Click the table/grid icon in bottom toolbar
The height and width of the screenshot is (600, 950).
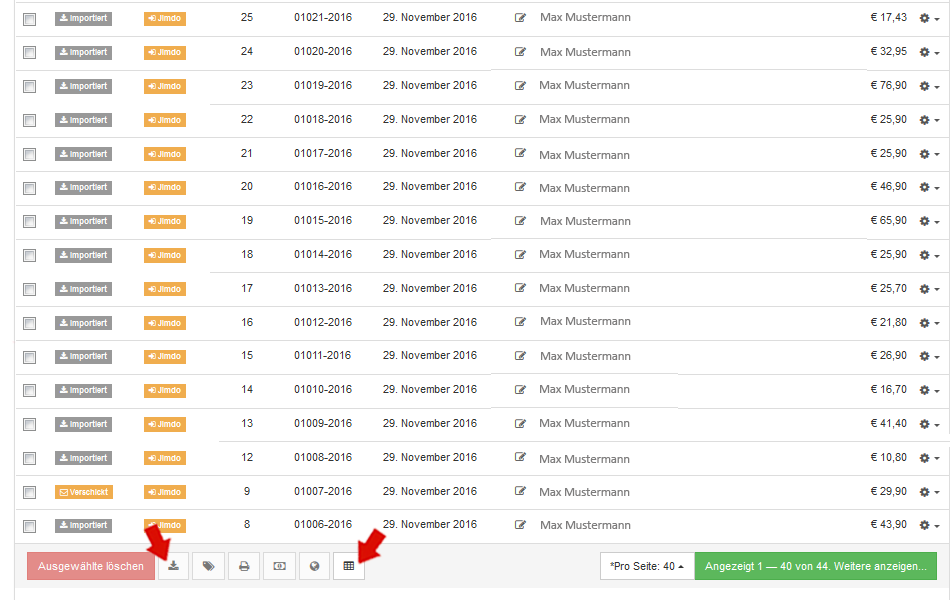(349, 566)
